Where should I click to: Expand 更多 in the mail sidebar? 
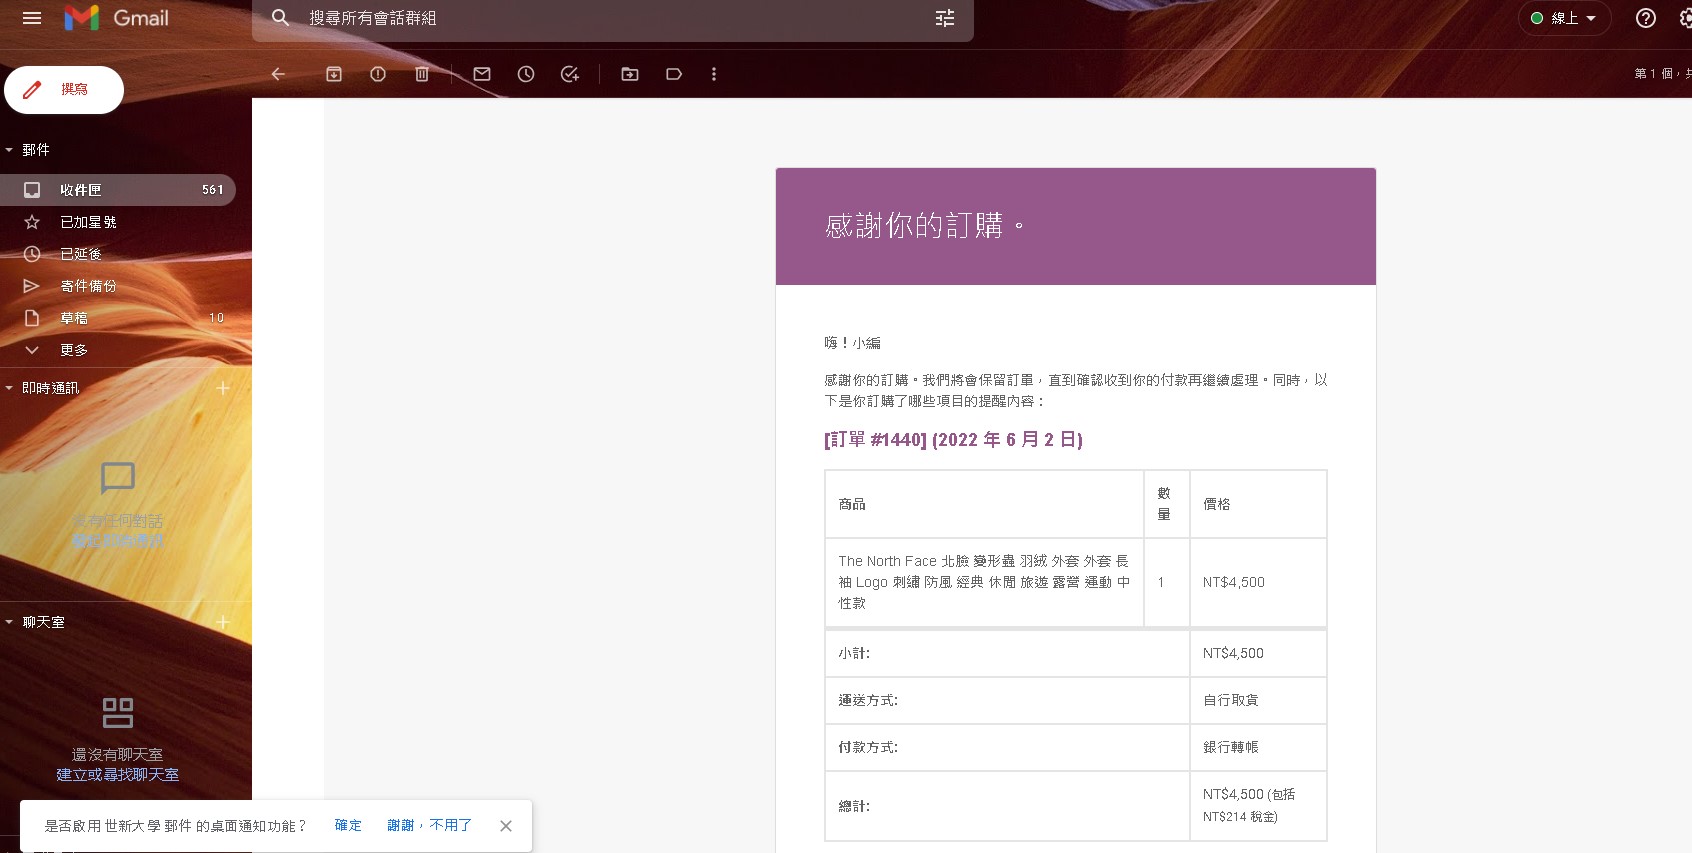pos(73,350)
